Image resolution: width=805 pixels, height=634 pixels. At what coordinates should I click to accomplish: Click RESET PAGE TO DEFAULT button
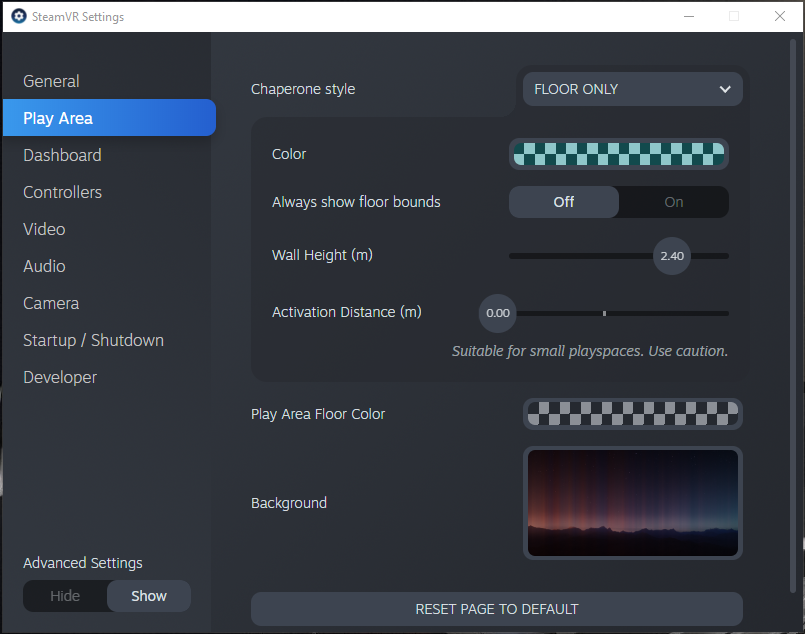coord(496,609)
